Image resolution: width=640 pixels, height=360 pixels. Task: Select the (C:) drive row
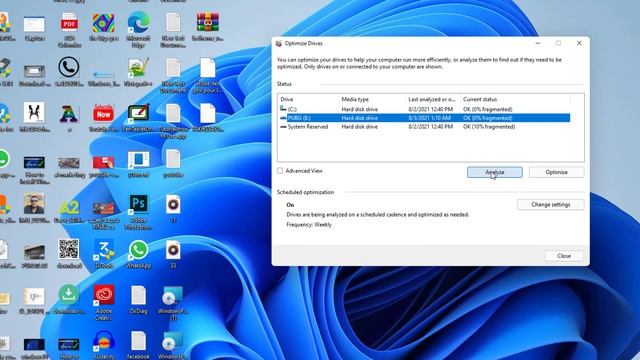424,109
